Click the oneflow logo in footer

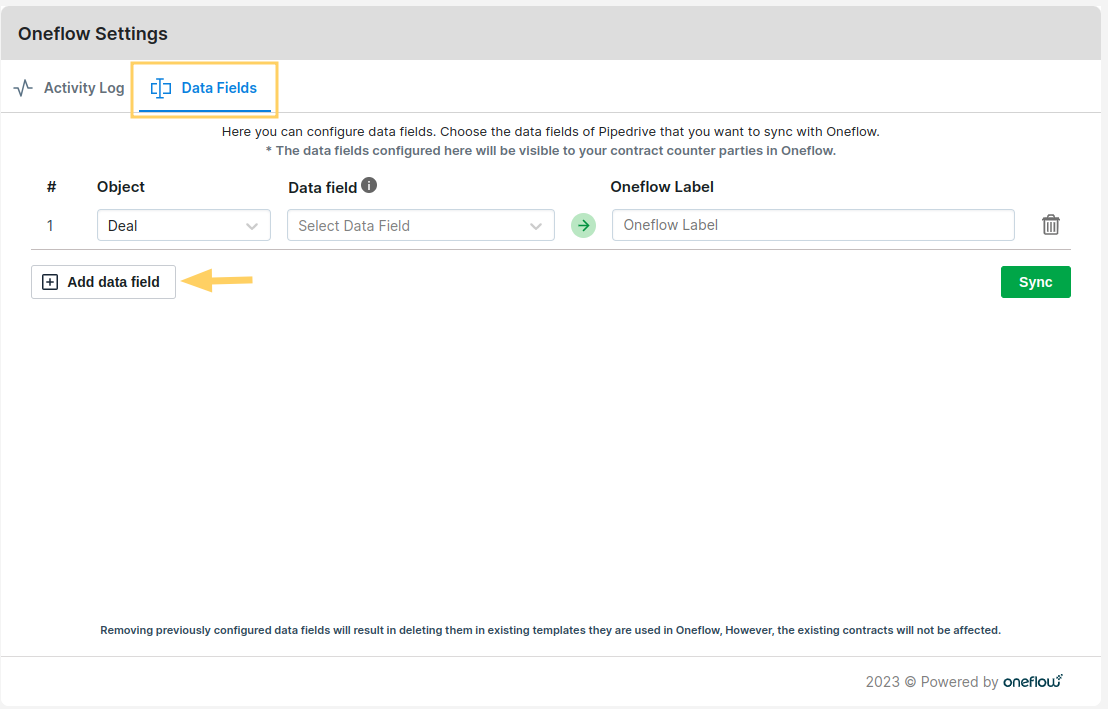click(x=1033, y=681)
